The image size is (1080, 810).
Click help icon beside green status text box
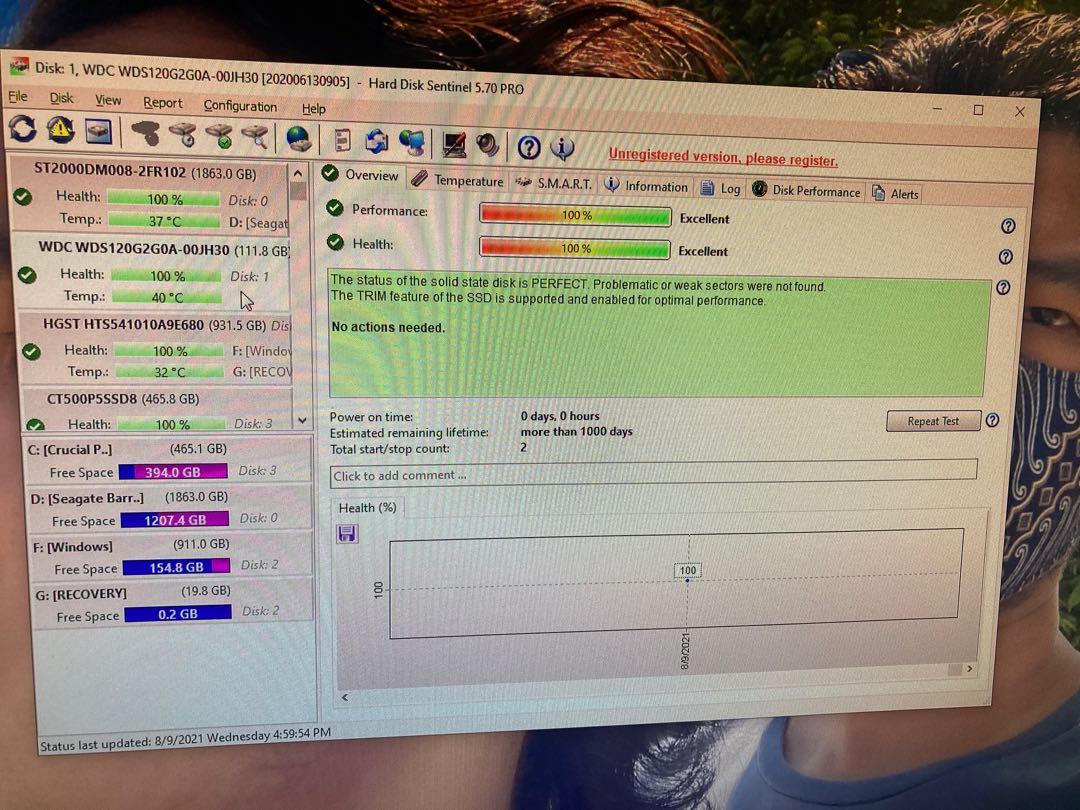click(x=1004, y=288)
